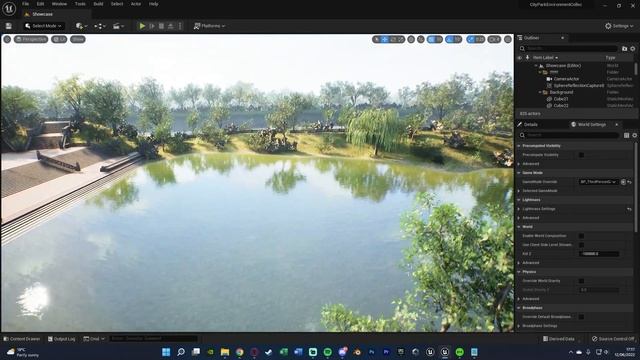Click Derived Data in status bar
640x360 pixels.
558,339
